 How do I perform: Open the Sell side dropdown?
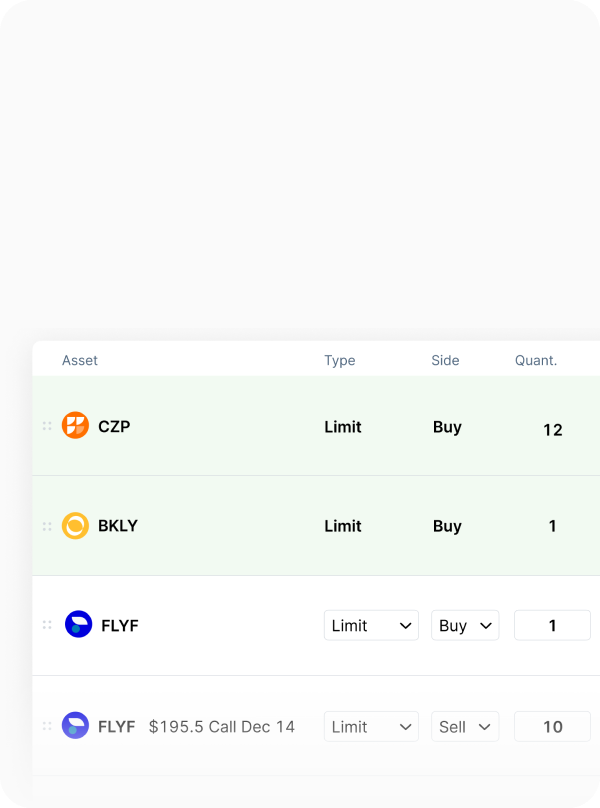[465, 727]
